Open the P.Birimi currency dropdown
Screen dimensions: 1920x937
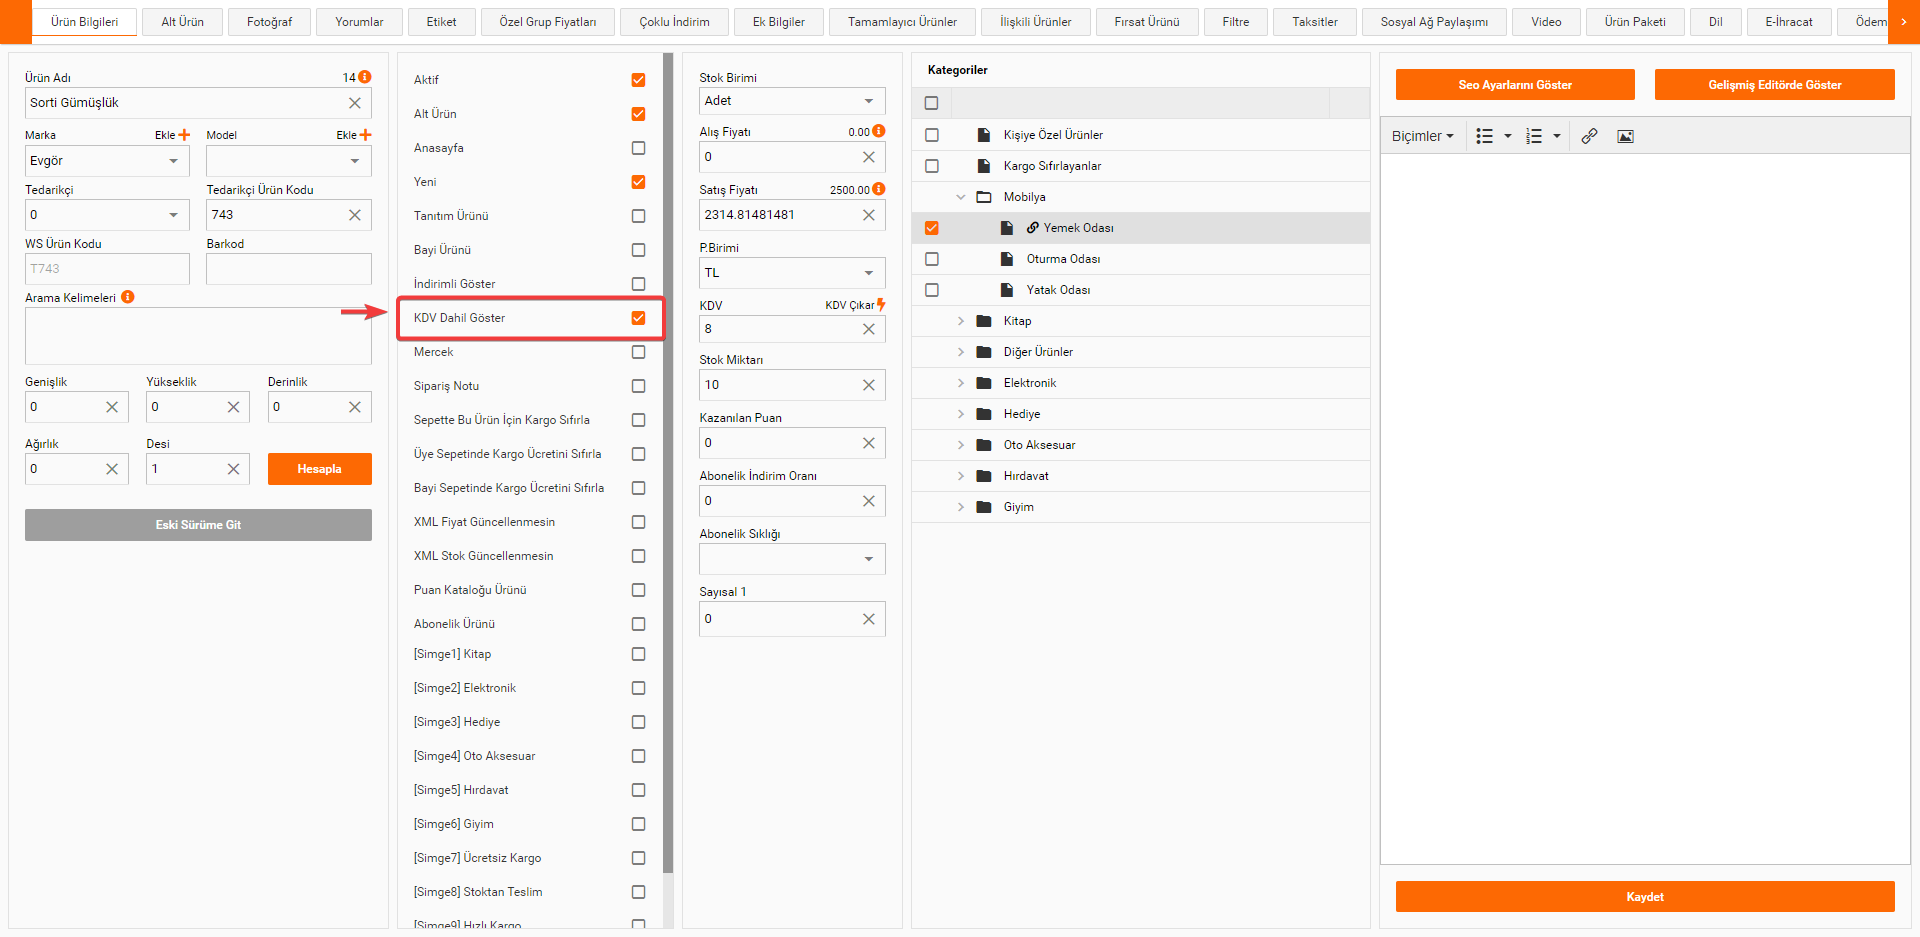tap(792, 273)
